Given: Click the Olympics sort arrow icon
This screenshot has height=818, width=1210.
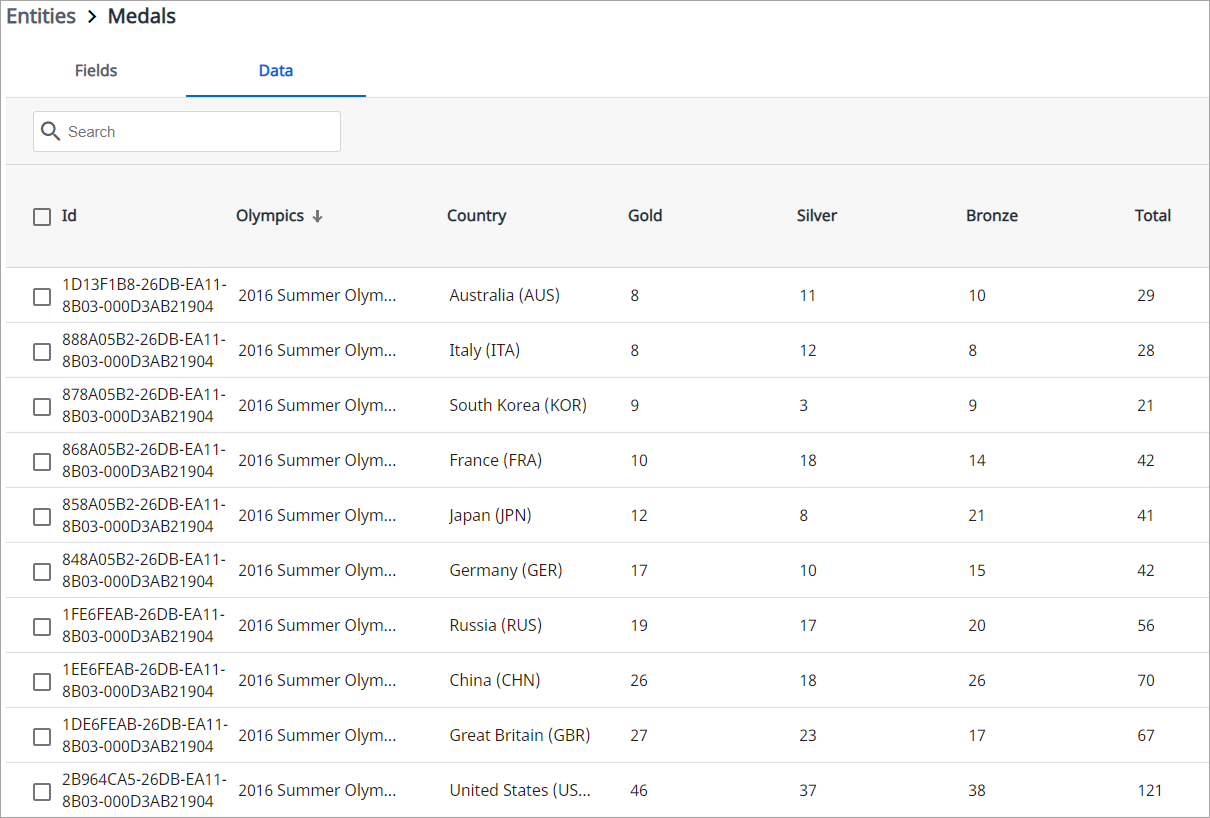Looking at the screenshot, I should click(317, 216).
